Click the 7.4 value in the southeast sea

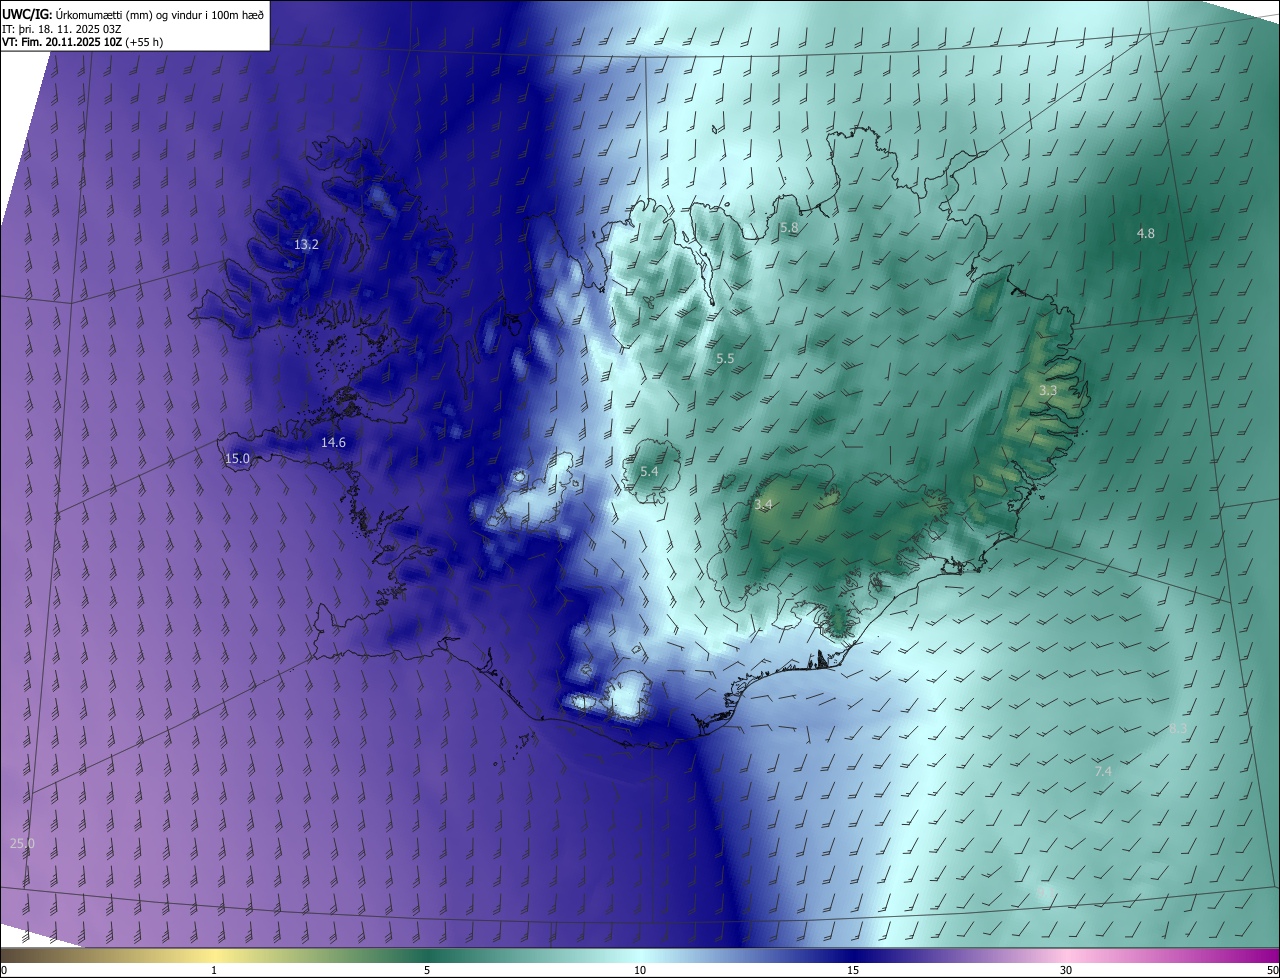pos(1103,771)
